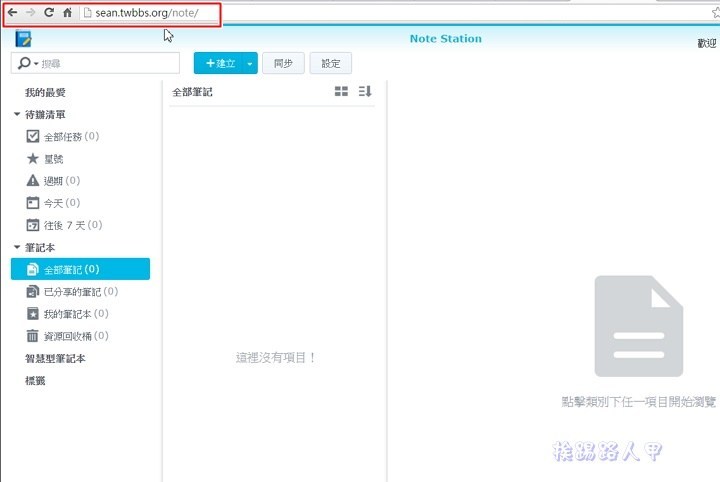Click the 搜尋 search input field

click(108, 63)
